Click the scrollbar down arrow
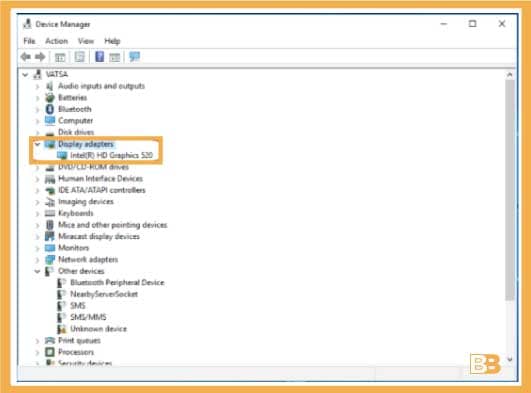The image size is (531, 393). 510,359
